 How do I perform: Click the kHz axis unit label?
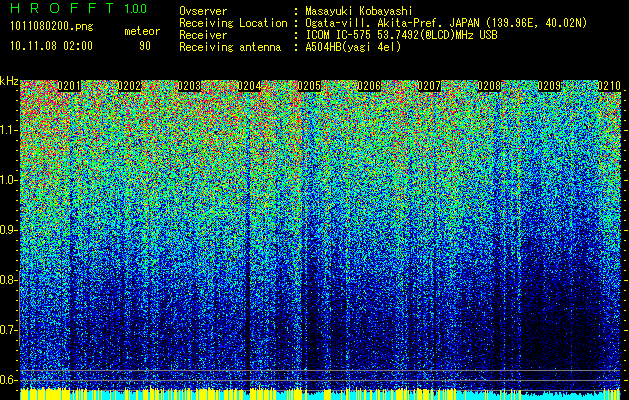(9, 81)
